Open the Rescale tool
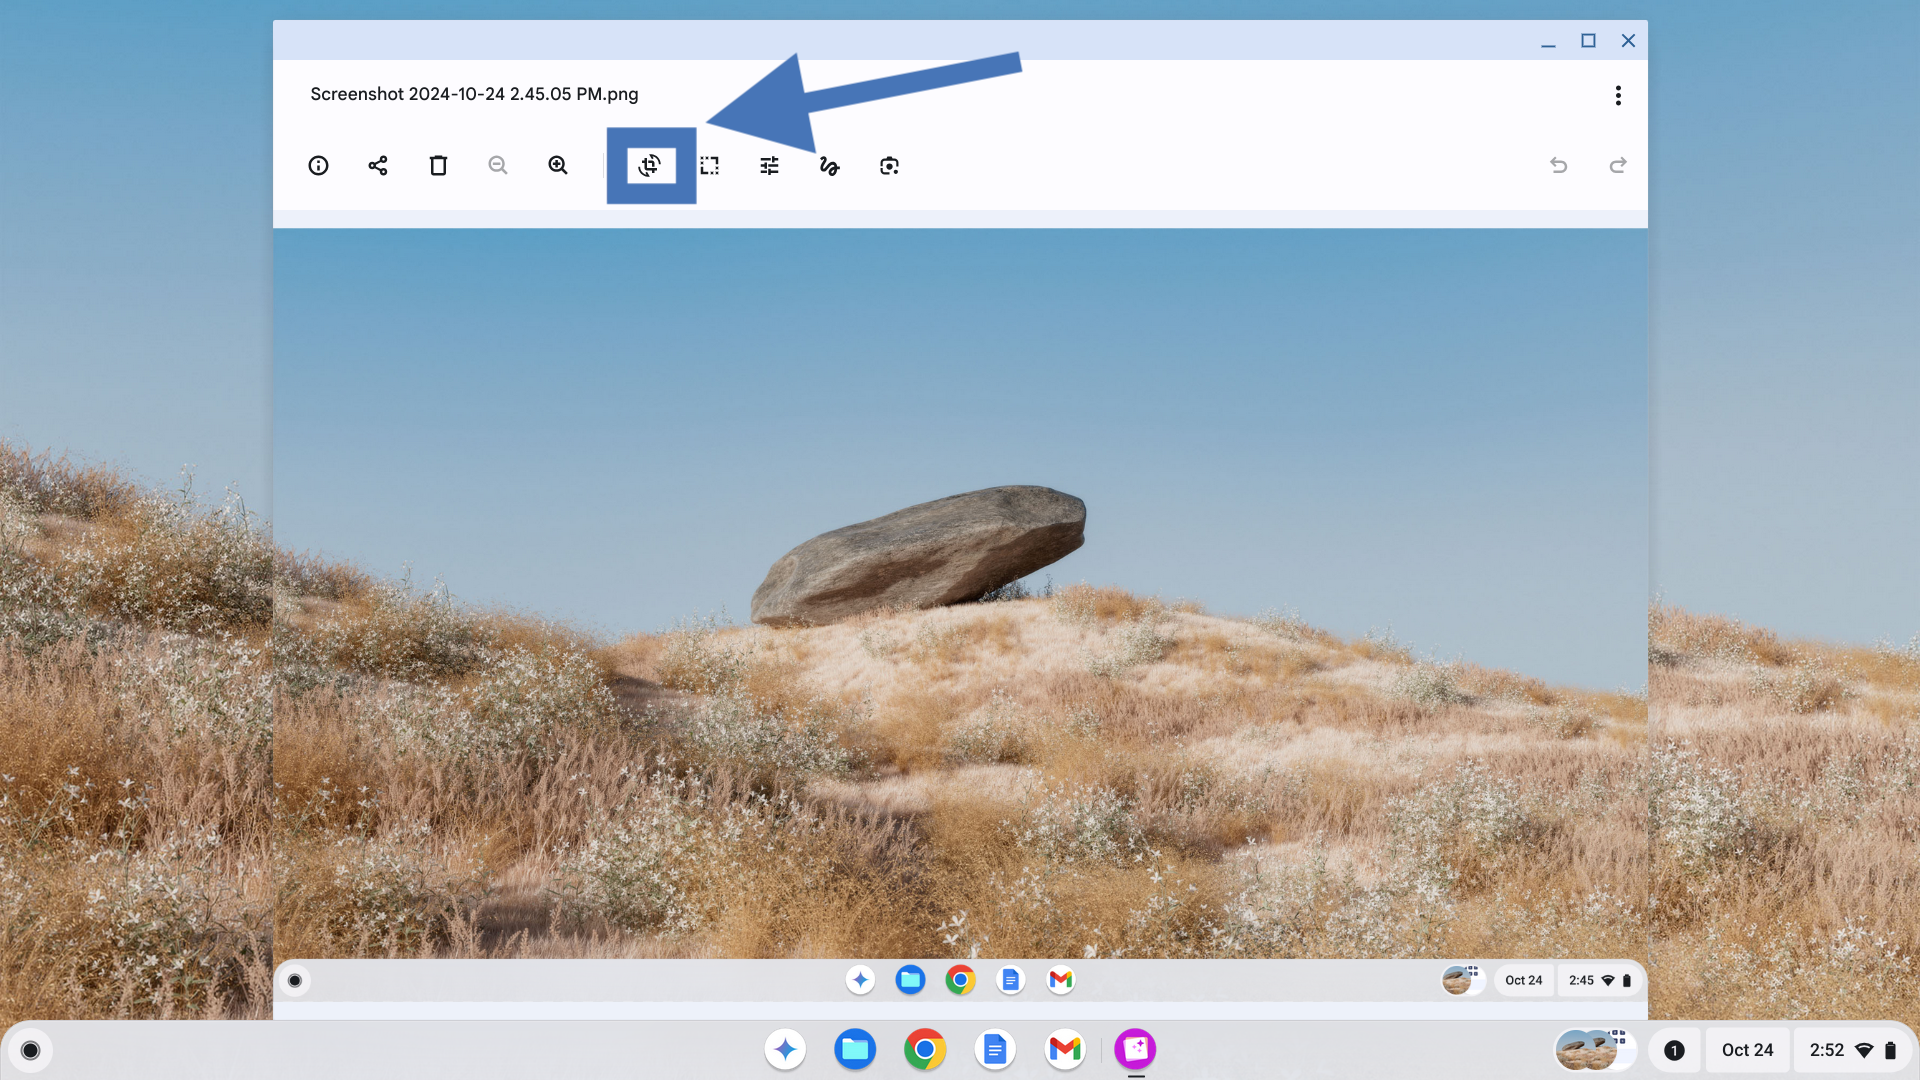 (x=710, y=166)
